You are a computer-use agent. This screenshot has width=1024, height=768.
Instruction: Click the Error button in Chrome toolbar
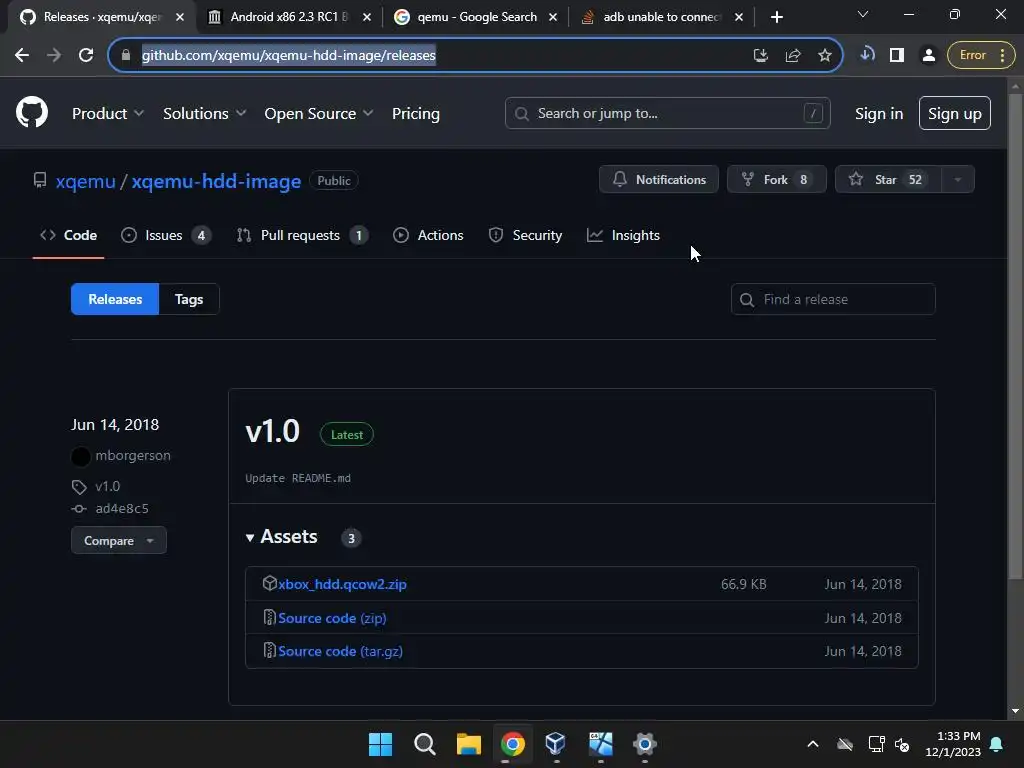click(x=972, y=55)
